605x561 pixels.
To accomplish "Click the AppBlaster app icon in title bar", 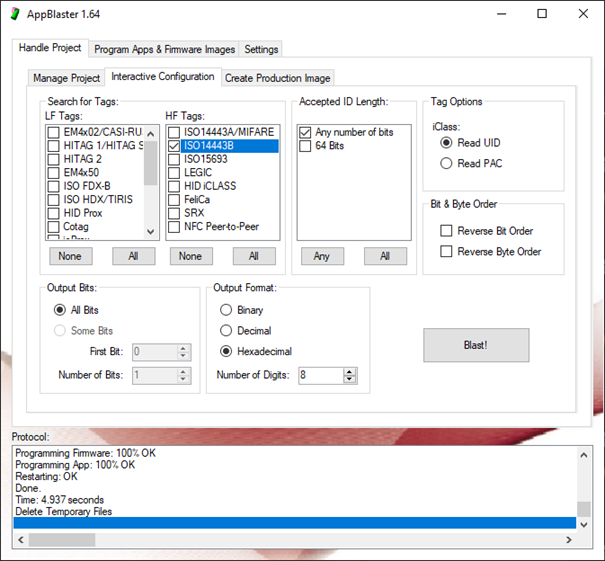I will click(x=15, y=14).
